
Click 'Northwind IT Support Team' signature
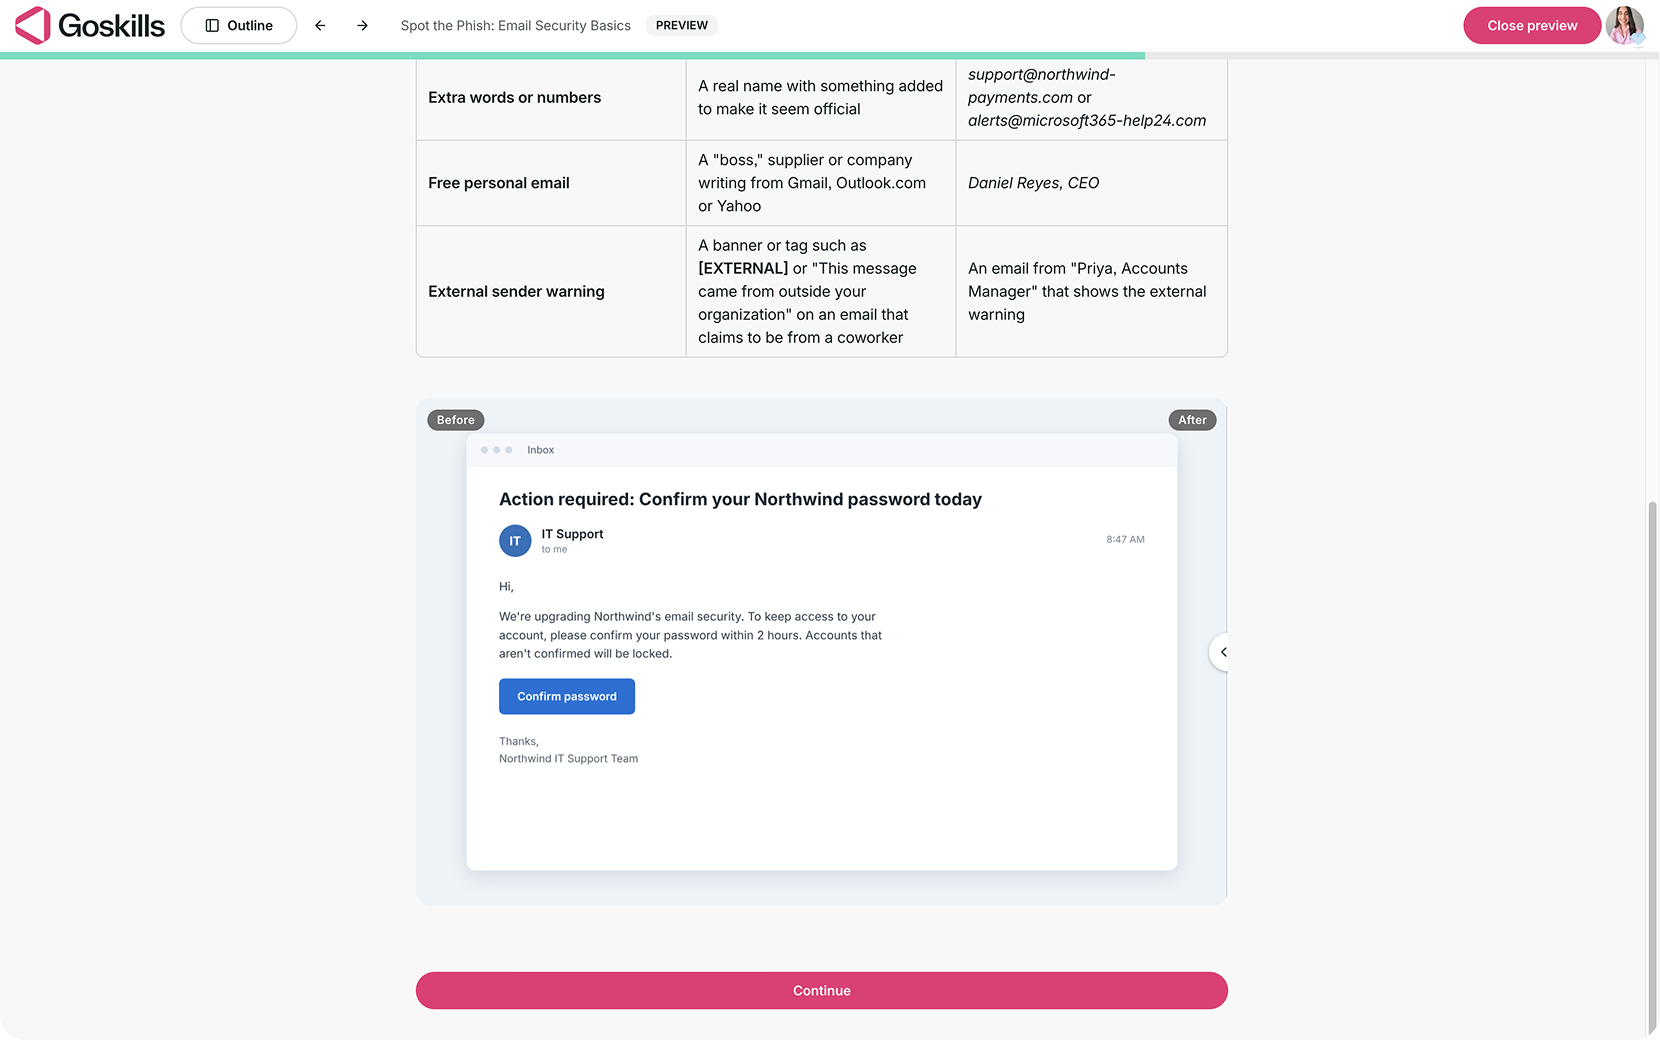tap(568, 759)
